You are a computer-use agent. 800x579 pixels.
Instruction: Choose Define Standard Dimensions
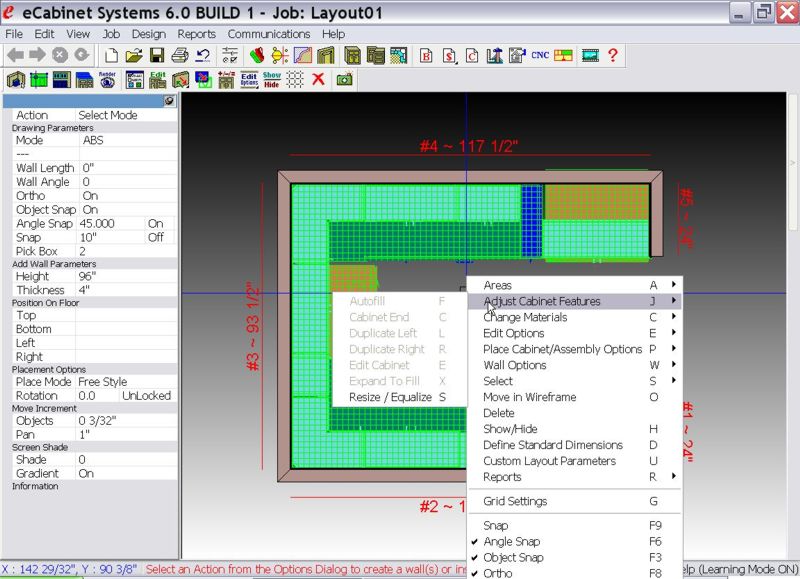[x=575, y=445]
